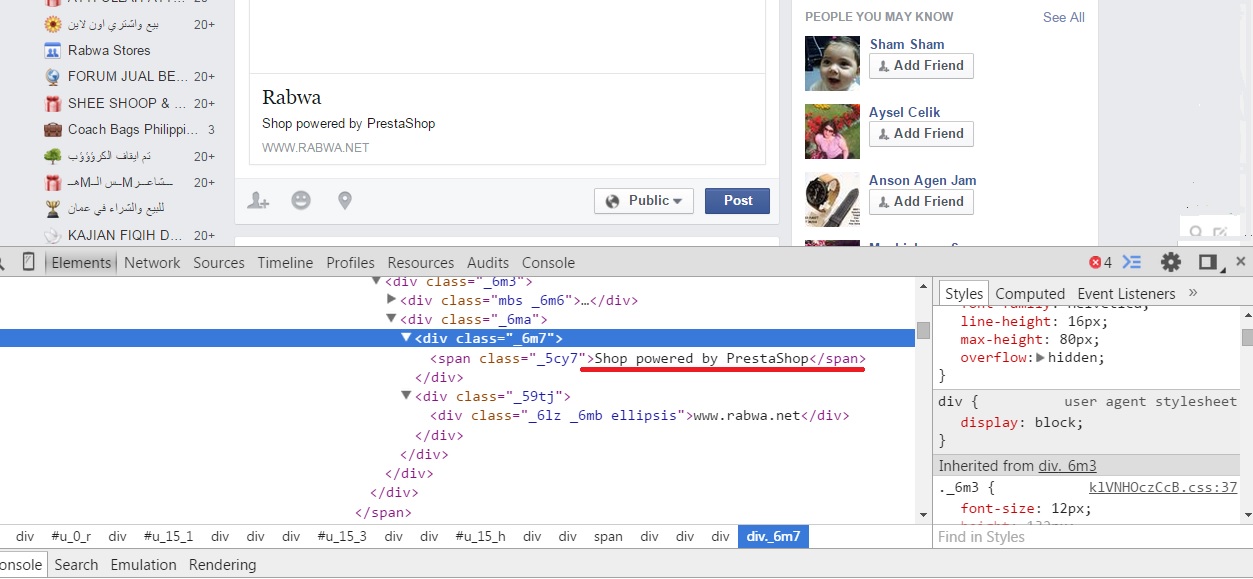
Task: Switch to the Timeline tab
Action: click(285, 263)
